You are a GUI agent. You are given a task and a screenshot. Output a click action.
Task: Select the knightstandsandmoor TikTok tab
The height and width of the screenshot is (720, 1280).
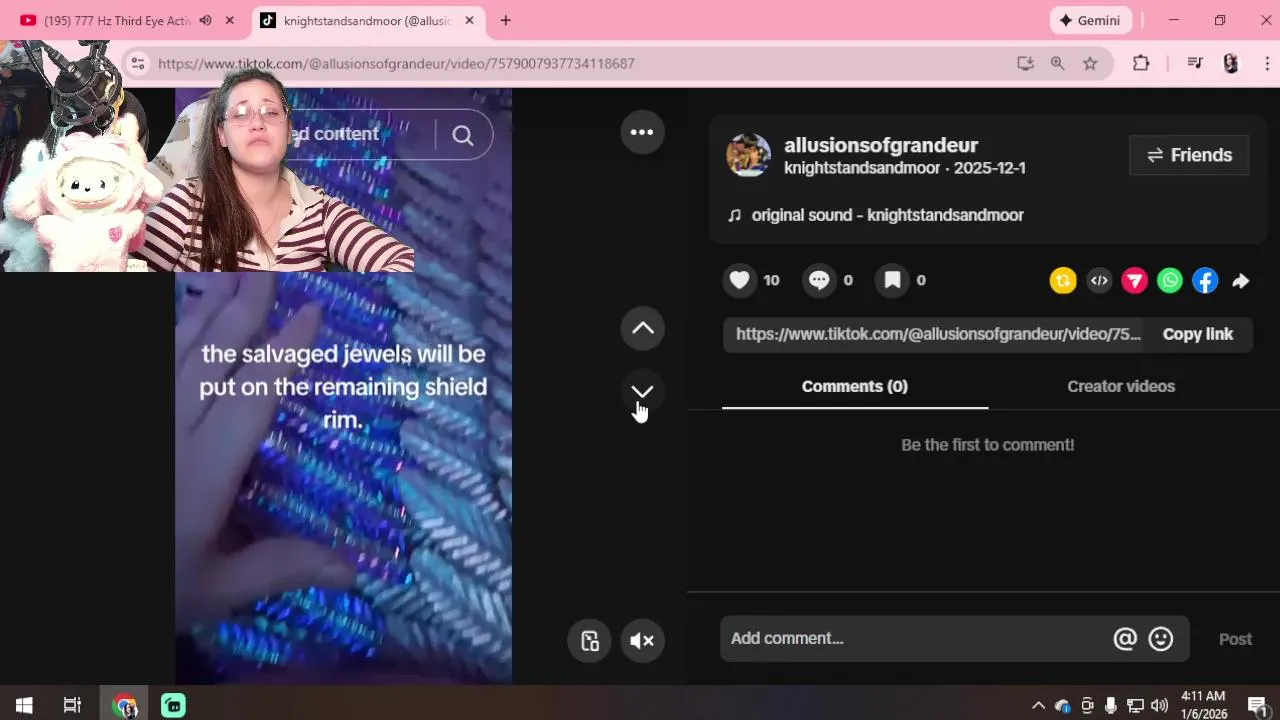(366, 20)
